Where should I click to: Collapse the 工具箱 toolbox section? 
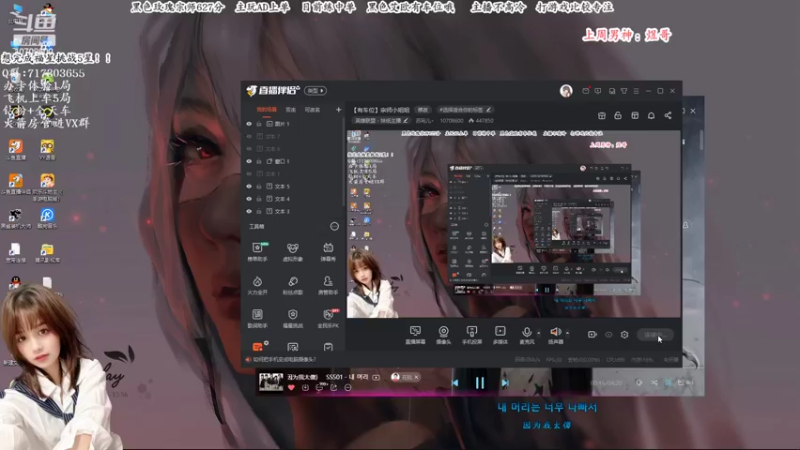[x=334, y=226]
